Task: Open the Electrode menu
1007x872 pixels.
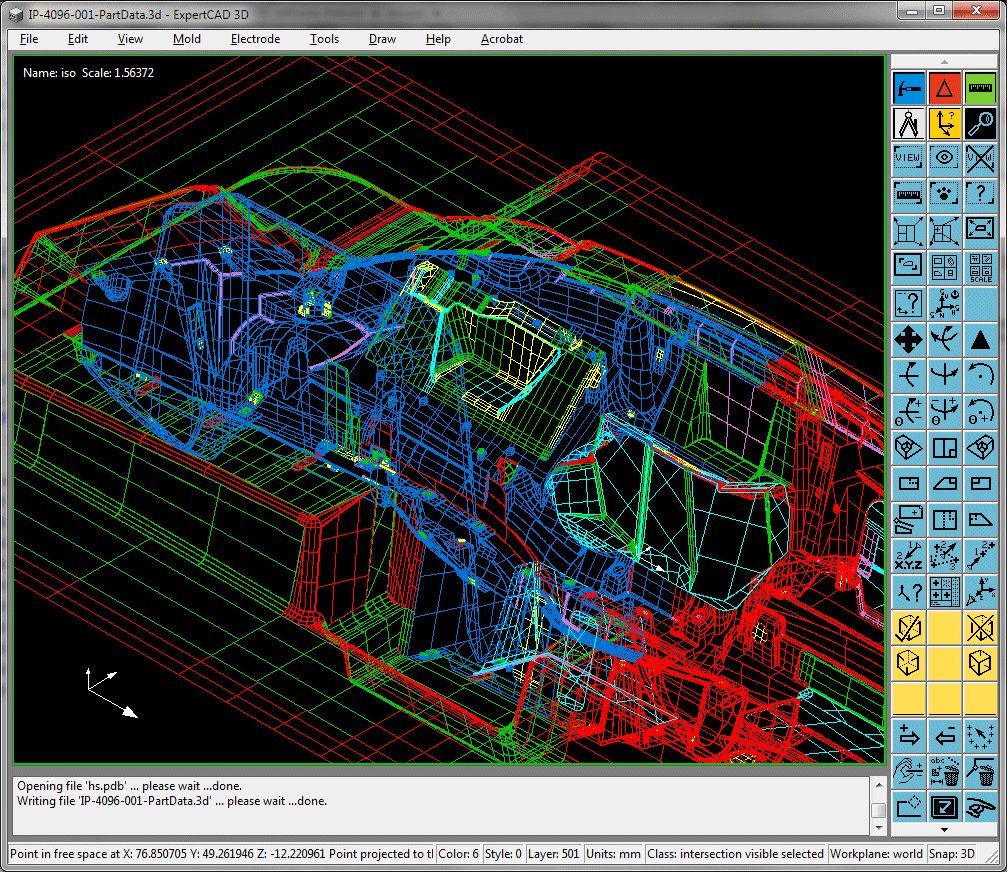Action: [x=256, y=39]
